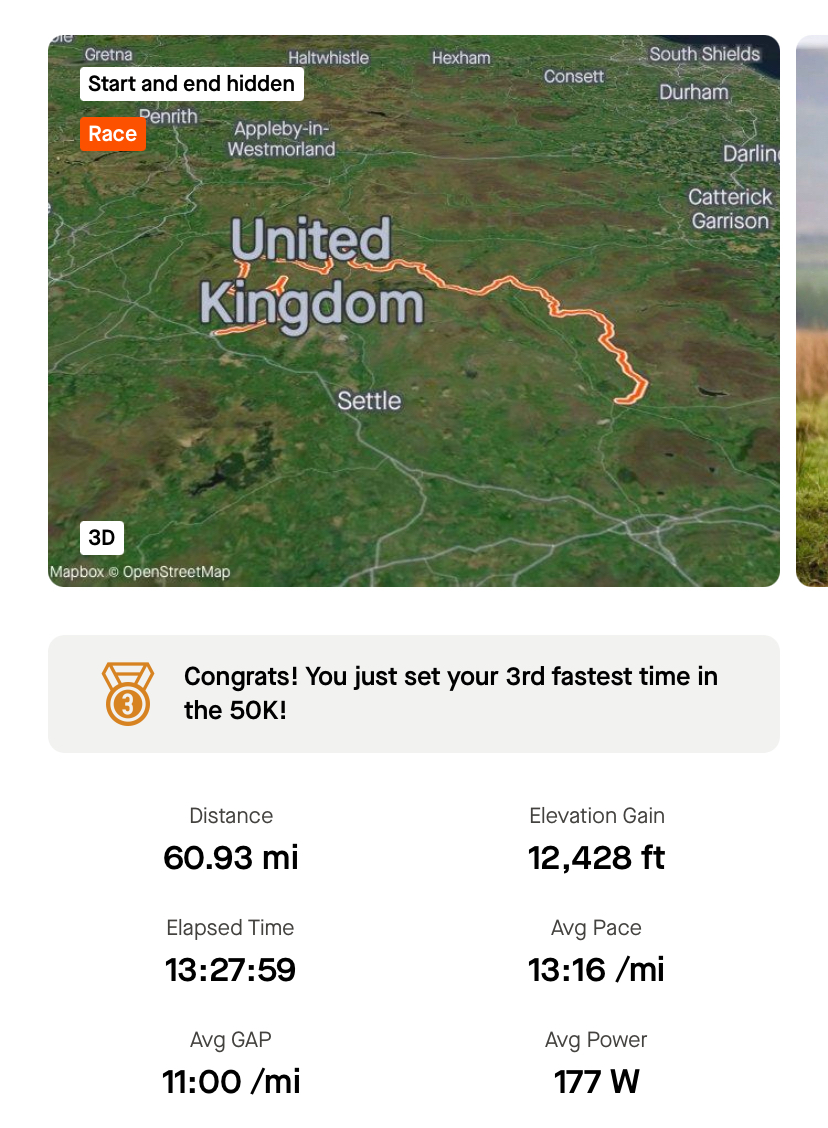Image resolution: width=828 pixels, height=1128 pixels.
Task: Select the 12,428 ft Elevation Gain stat
Action: (596, 858)
